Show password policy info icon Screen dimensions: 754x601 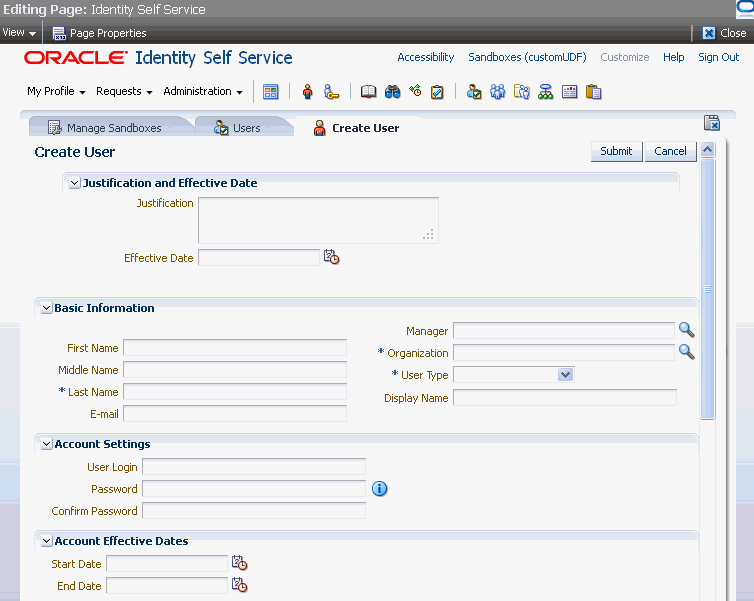point(379,488)
